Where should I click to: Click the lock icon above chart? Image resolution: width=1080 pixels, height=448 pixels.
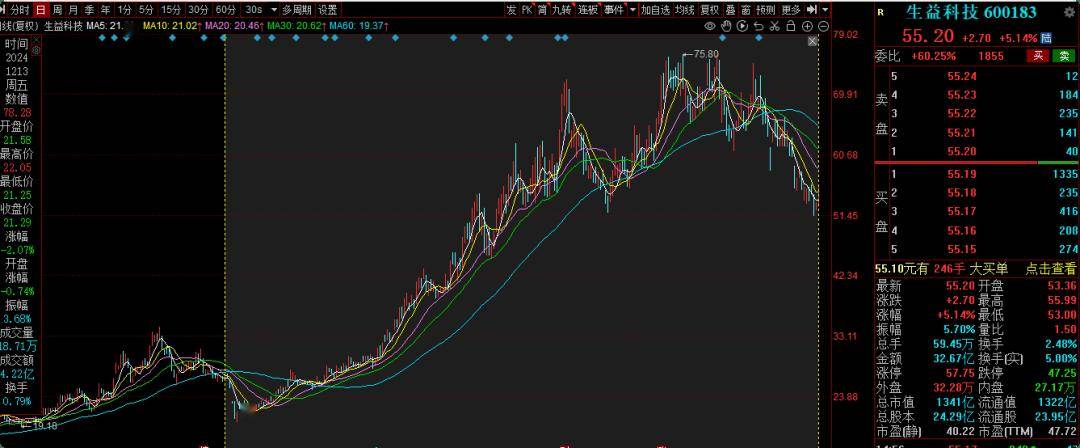(790, 26)
